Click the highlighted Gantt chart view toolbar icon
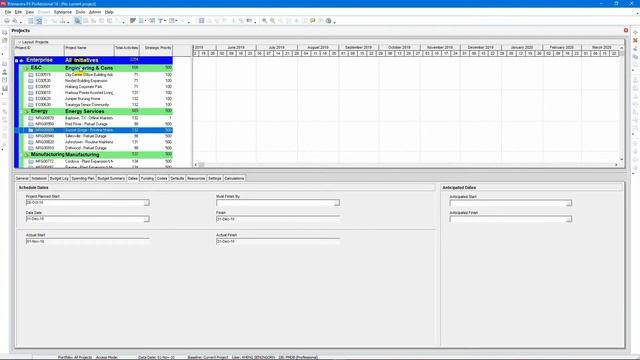The height and width of the screenshot is (360, 640). click(39, 21)
